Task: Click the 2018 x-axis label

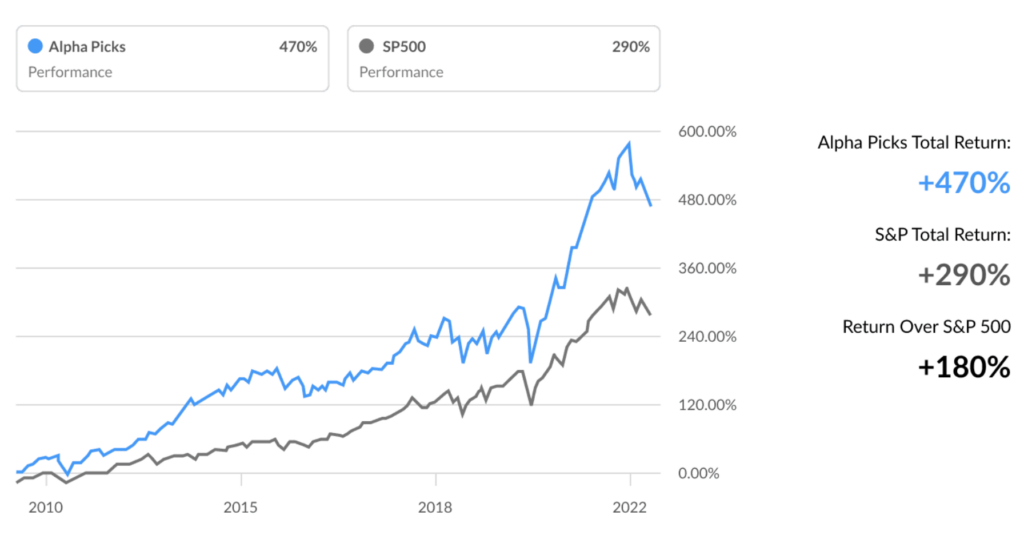Action: 435,508
